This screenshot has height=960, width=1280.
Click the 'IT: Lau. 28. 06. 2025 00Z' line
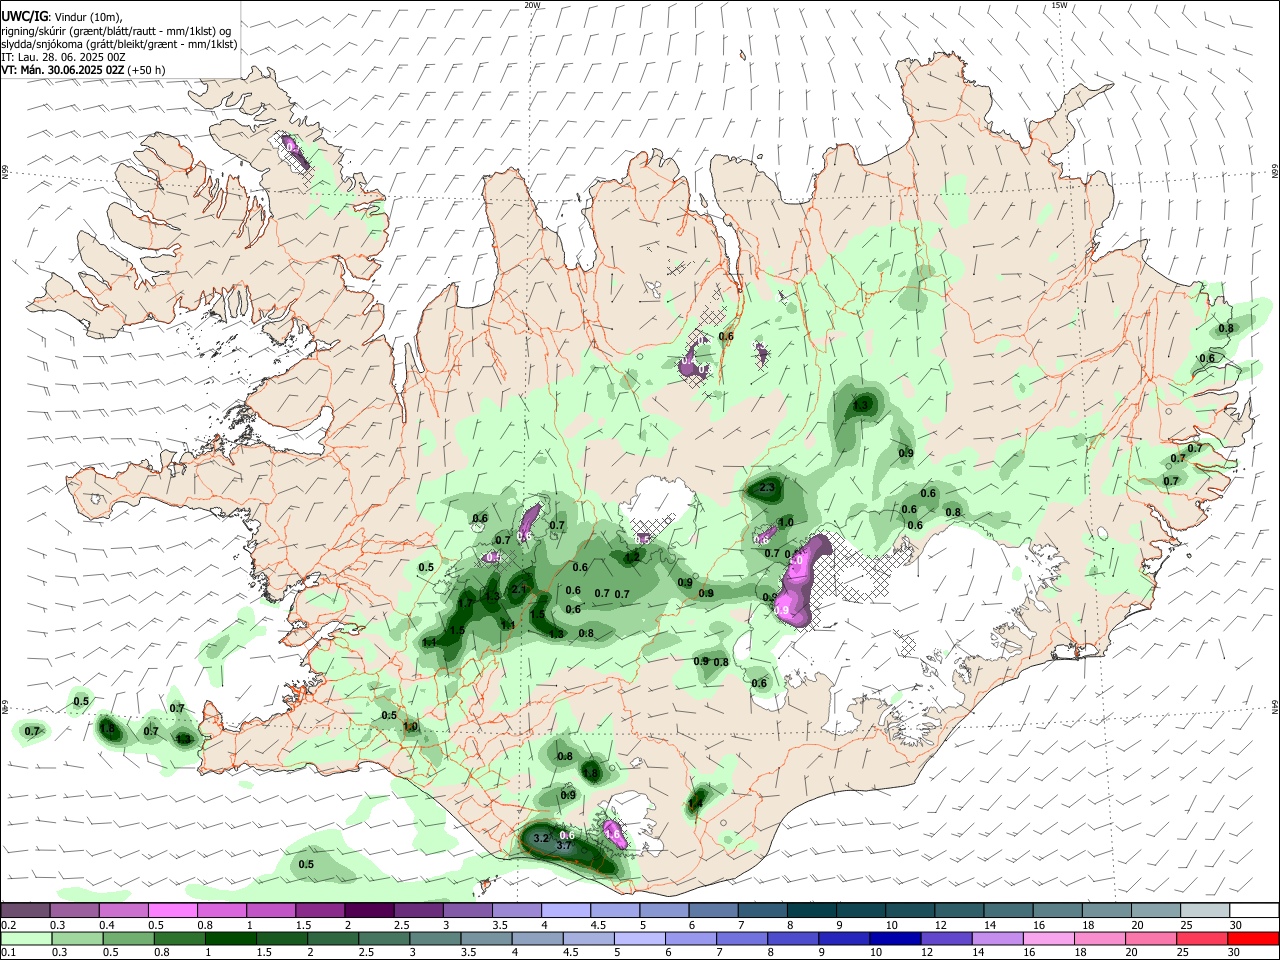(x=63, y=57)
